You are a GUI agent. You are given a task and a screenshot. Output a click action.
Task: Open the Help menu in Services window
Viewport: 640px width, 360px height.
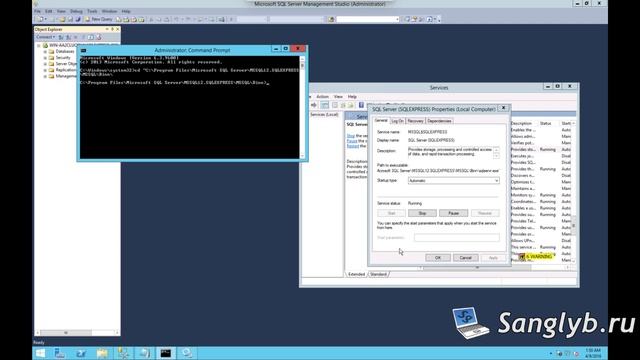352,97
